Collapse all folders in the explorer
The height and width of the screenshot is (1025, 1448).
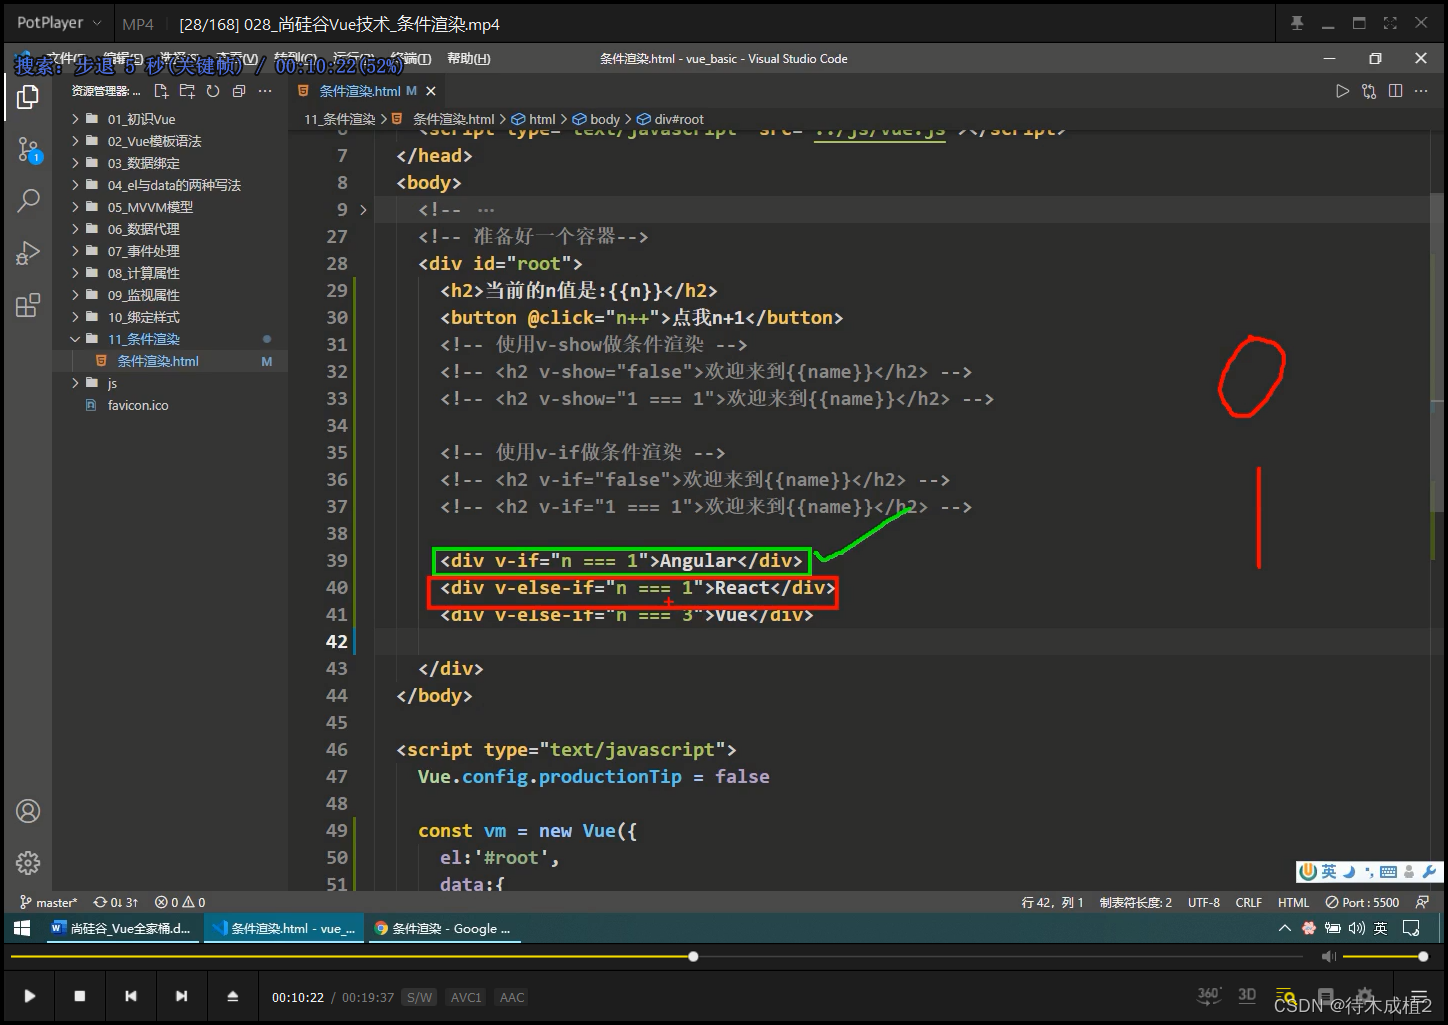[x=239, y=91]
